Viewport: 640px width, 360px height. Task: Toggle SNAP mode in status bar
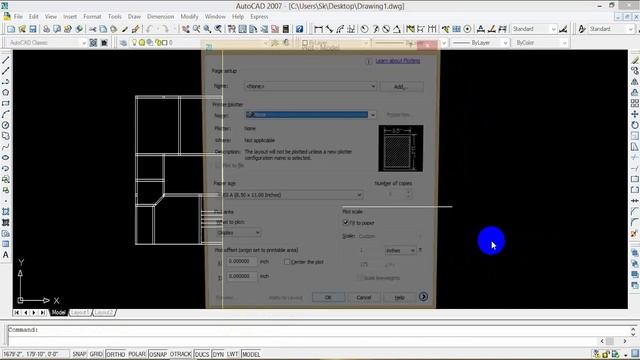[79, 354]
